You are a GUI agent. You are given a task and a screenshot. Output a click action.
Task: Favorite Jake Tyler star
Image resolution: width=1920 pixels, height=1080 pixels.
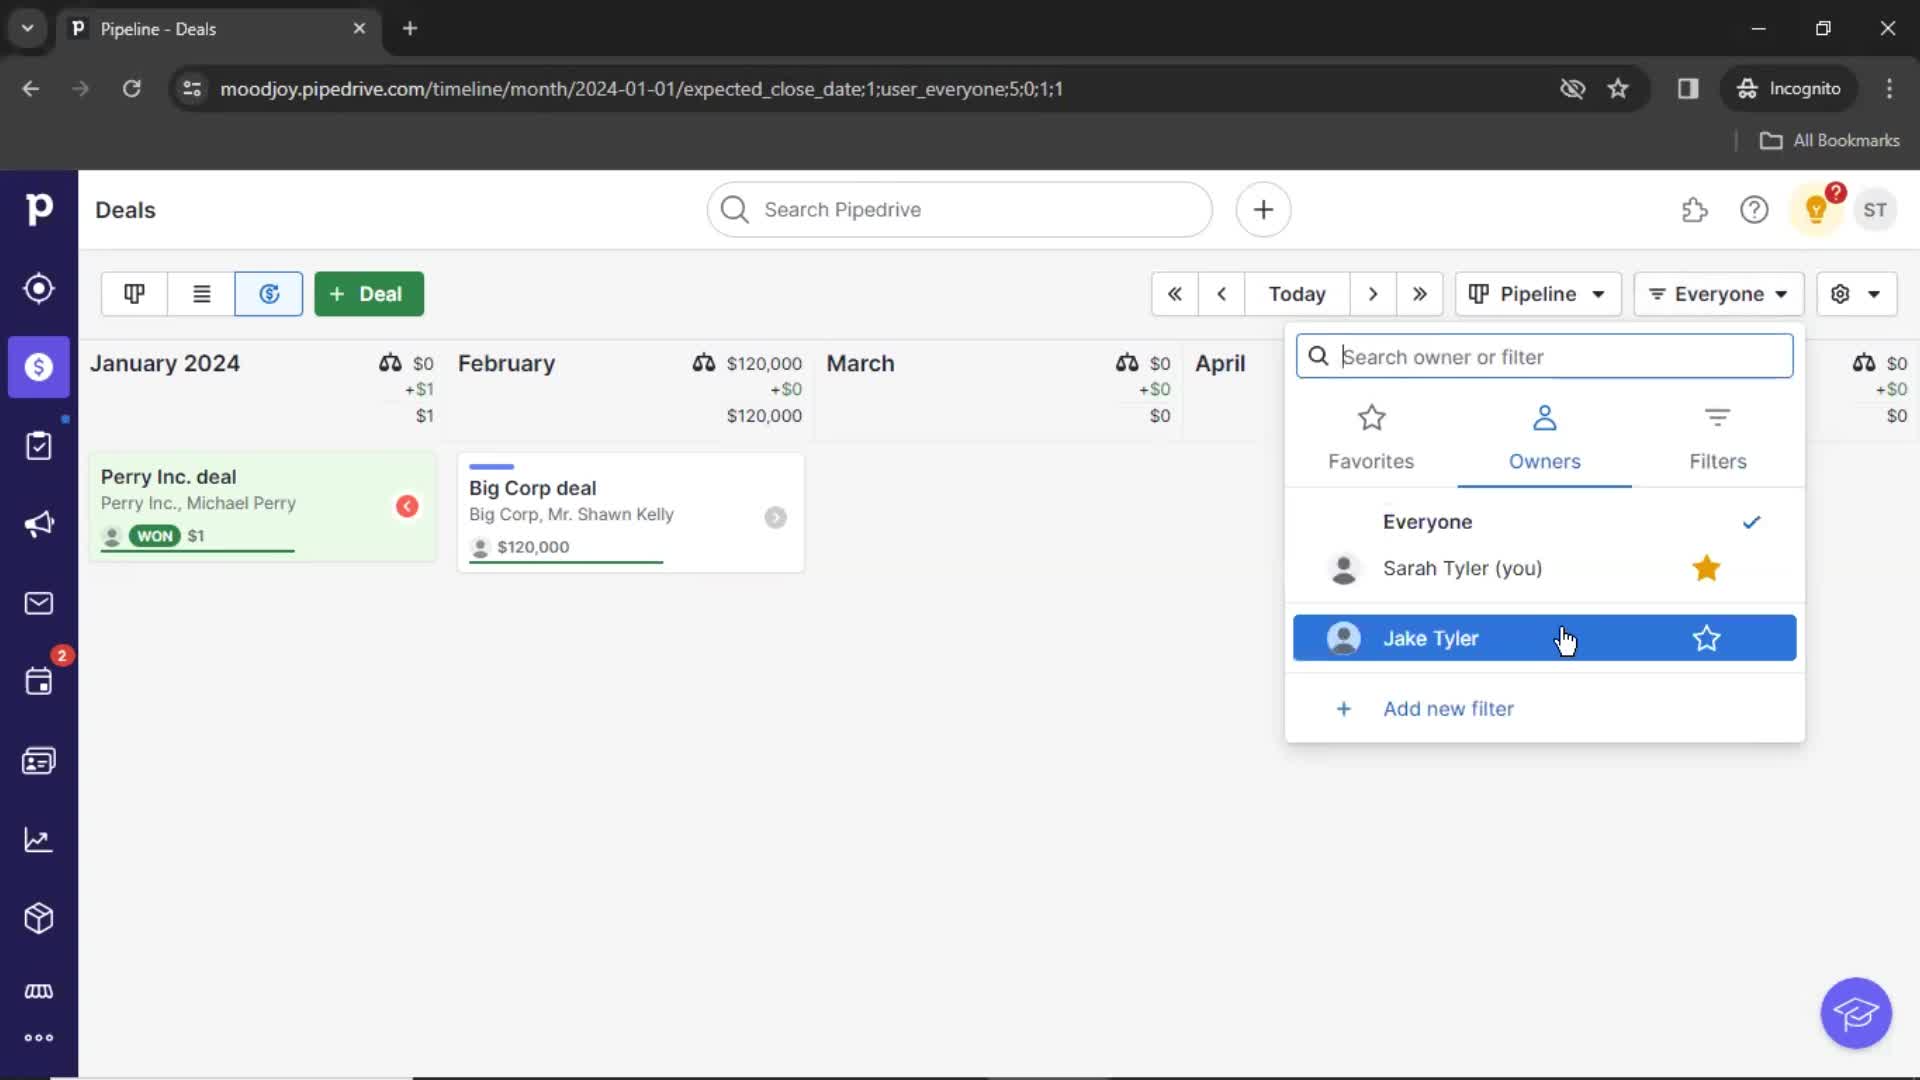coord(1706,638)
